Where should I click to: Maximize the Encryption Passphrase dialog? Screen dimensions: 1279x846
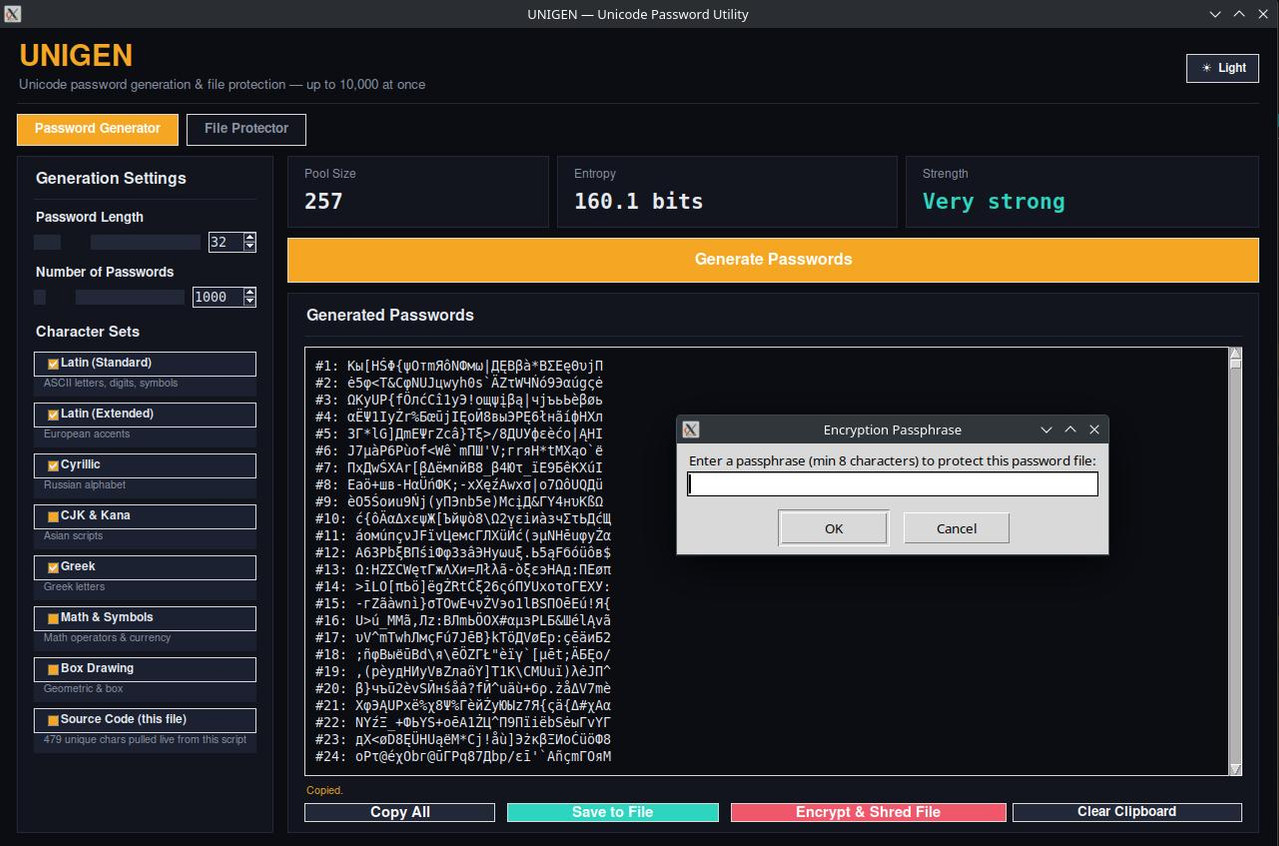(x=1070, y=430)
